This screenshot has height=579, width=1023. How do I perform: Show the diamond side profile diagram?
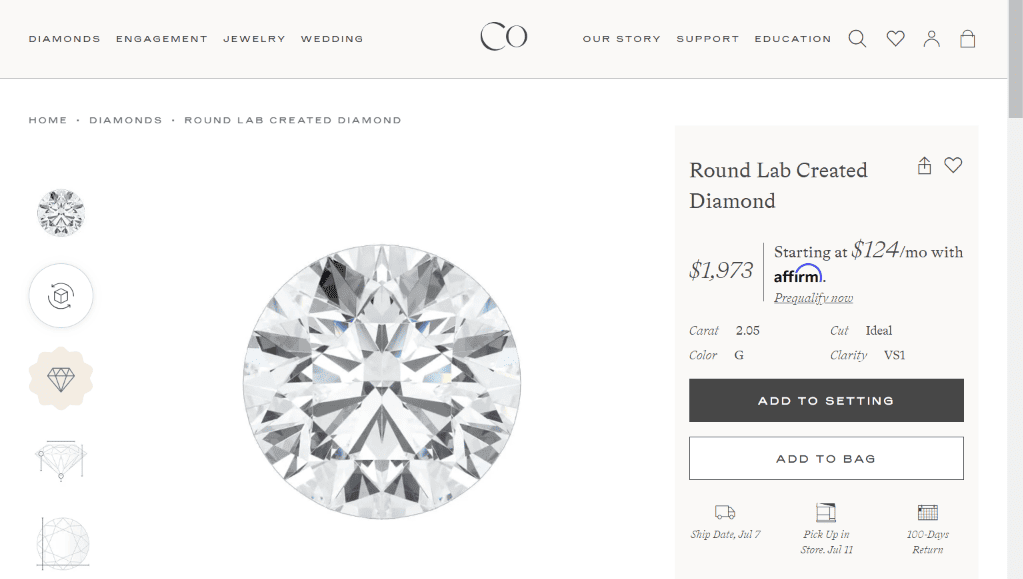pos(61,460)
